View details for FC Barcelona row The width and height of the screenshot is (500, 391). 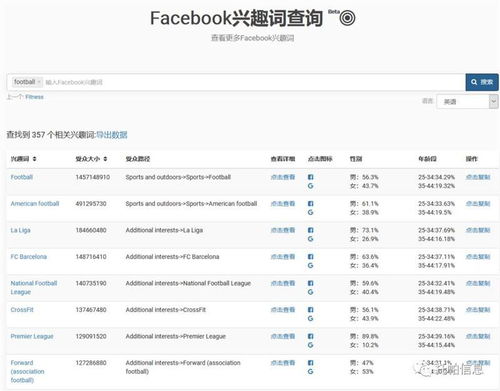pos(283,257)
